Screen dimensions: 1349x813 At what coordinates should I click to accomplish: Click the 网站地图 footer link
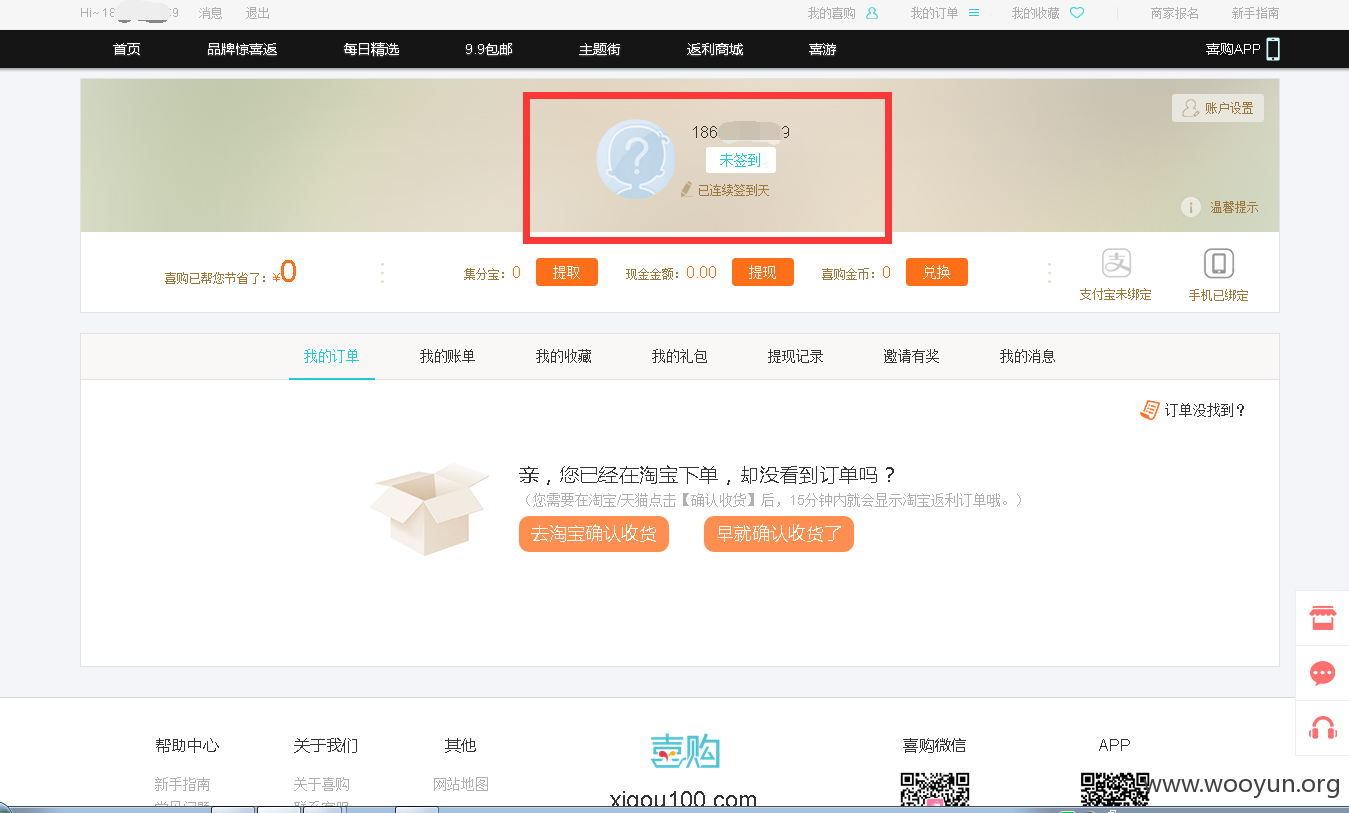pos(460,784)
